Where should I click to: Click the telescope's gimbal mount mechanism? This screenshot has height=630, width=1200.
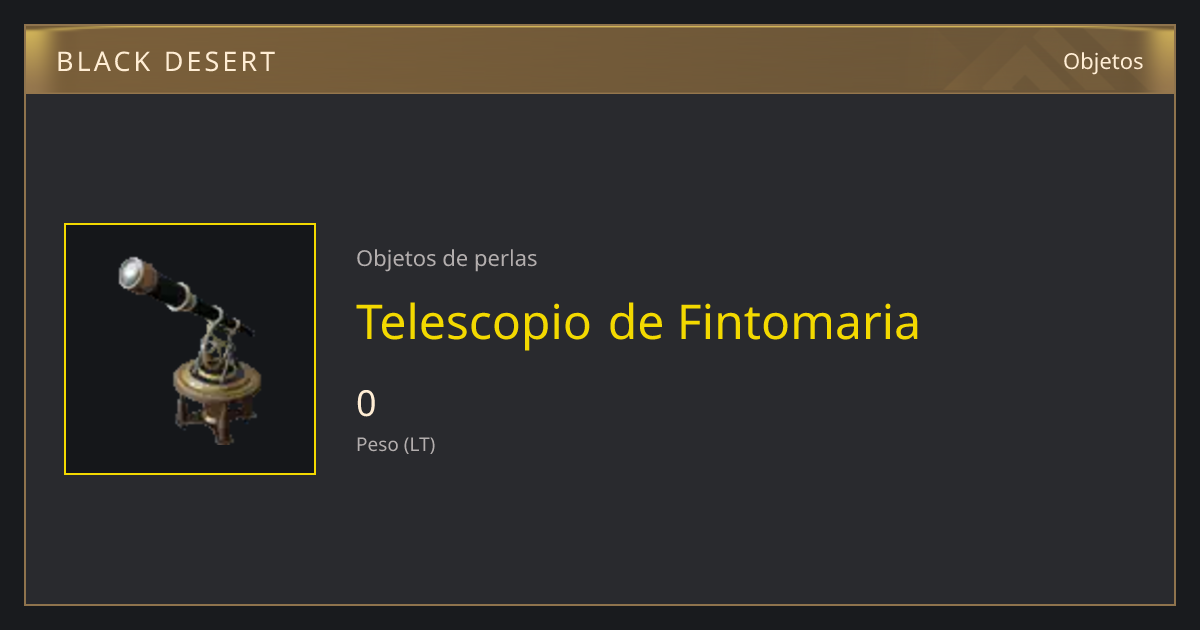[221, 343]
